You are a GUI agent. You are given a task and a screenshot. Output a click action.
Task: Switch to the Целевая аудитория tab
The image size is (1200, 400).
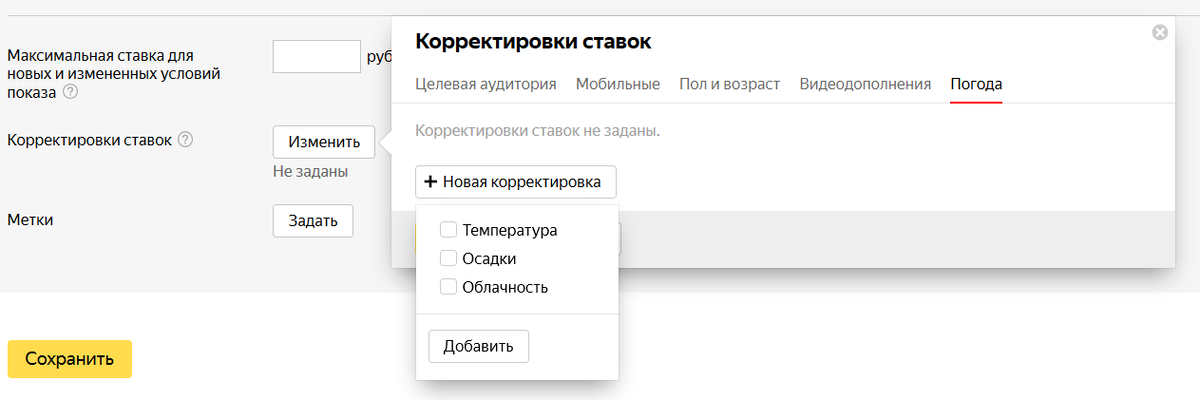tap(485, 84)
